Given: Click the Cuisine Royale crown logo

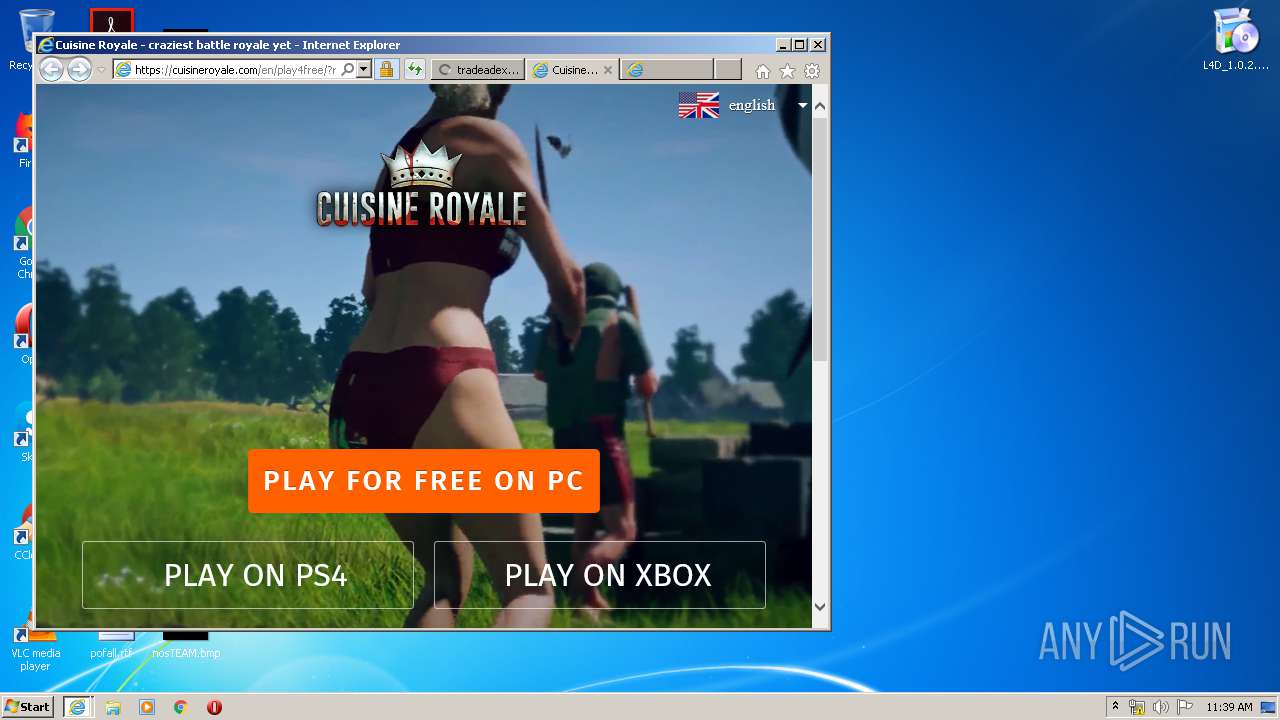Looking at the screenshot, I should (x=421, y=184).
